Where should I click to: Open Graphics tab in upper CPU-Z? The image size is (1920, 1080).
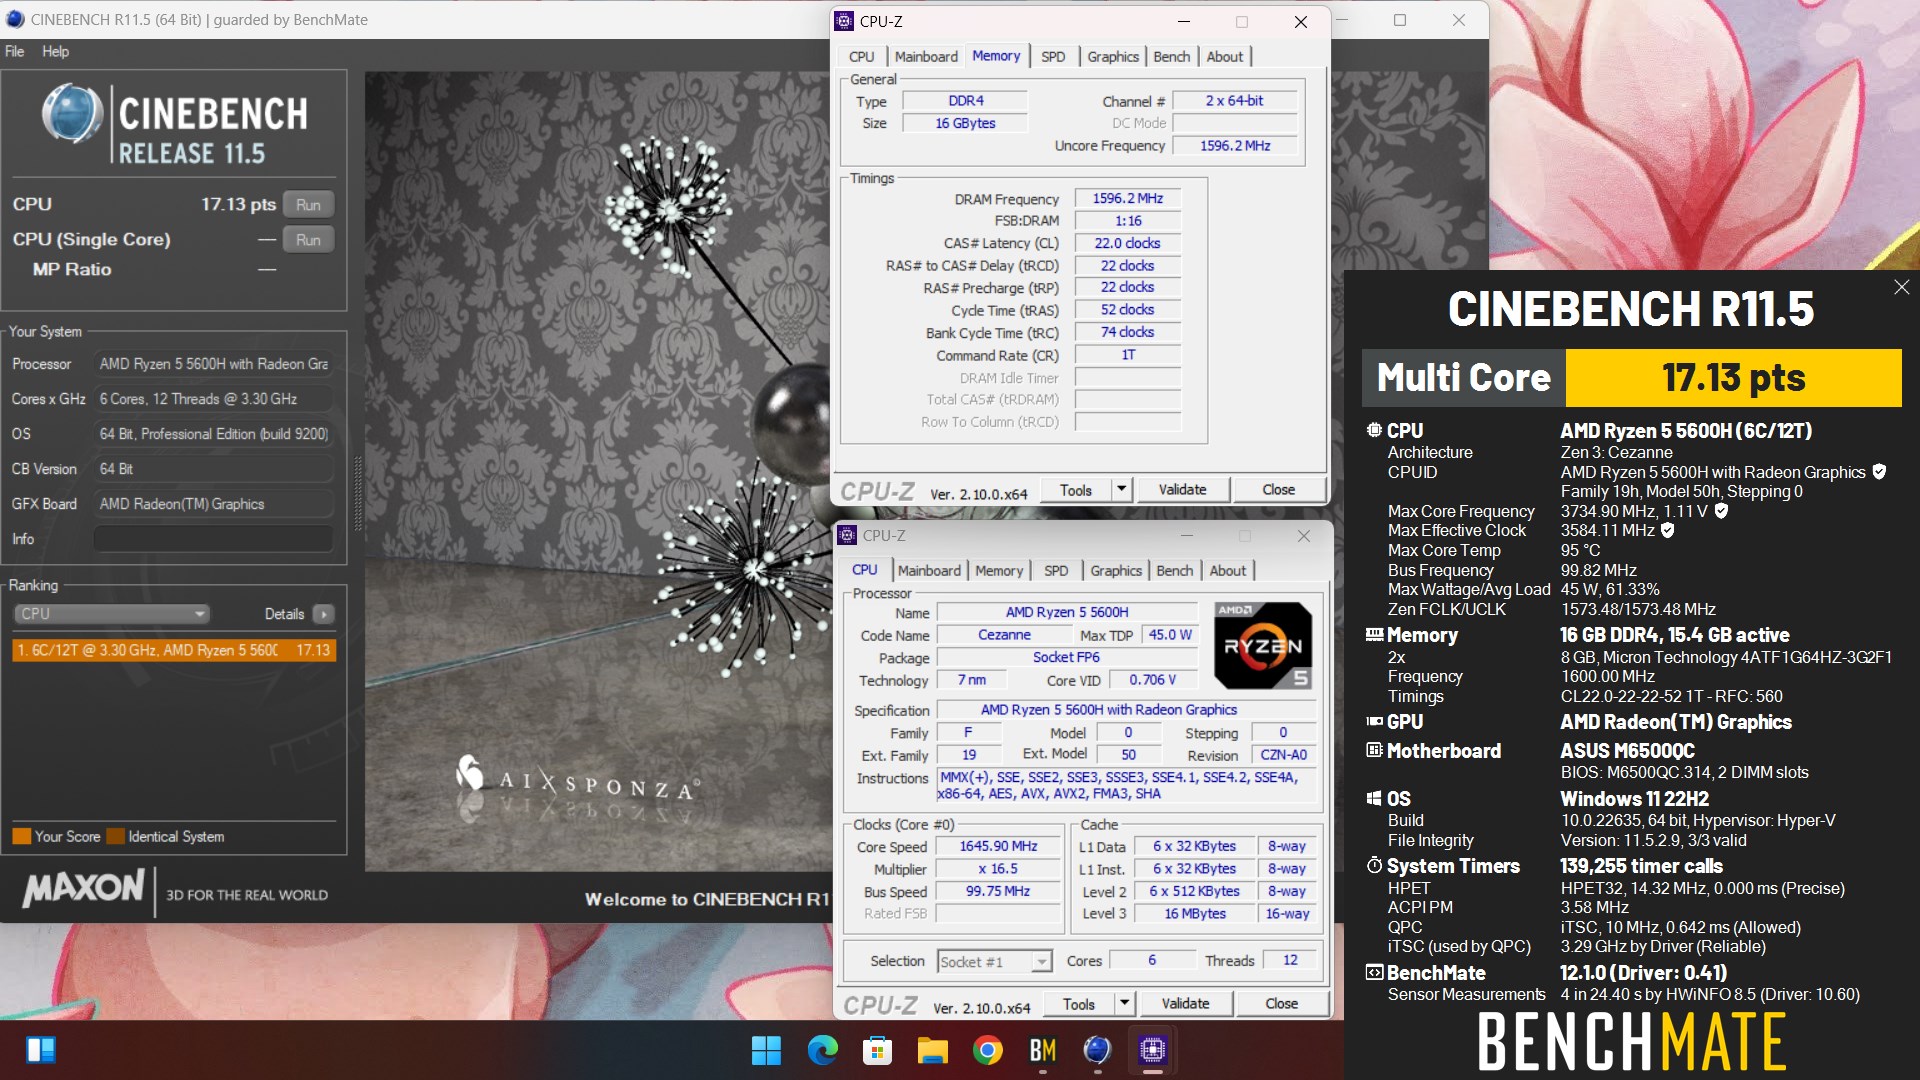[x=1112, y=56]
